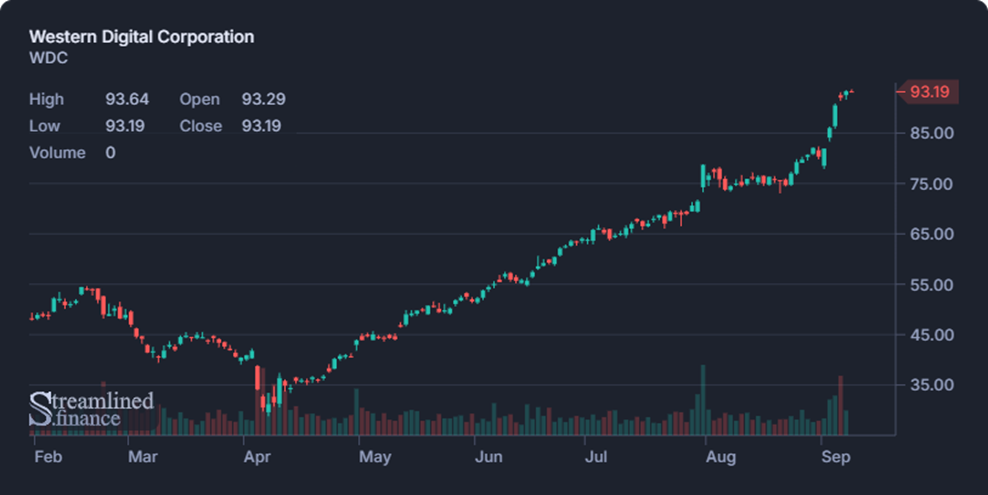
Task: Click the Open value 93.29
Action: point(263,100)
